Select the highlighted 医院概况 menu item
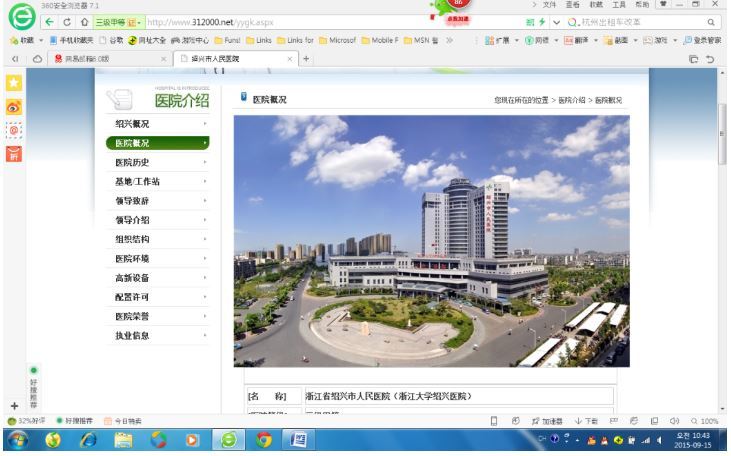This screenshot has height=456, width=731. [x=158, y=143]
